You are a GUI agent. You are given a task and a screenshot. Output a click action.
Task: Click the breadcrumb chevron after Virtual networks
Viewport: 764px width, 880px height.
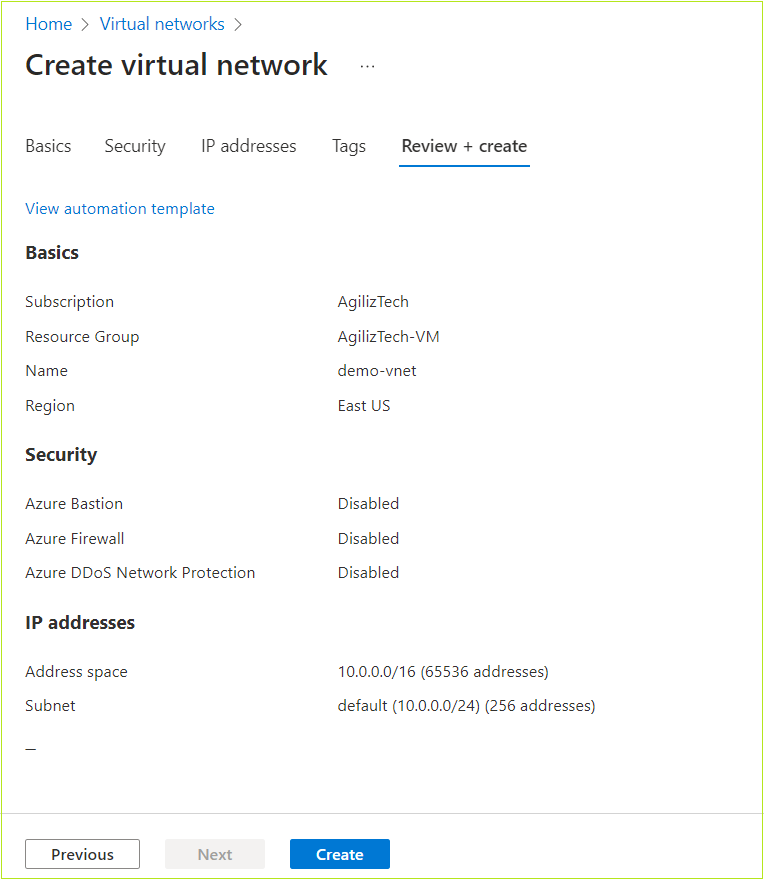238,24
